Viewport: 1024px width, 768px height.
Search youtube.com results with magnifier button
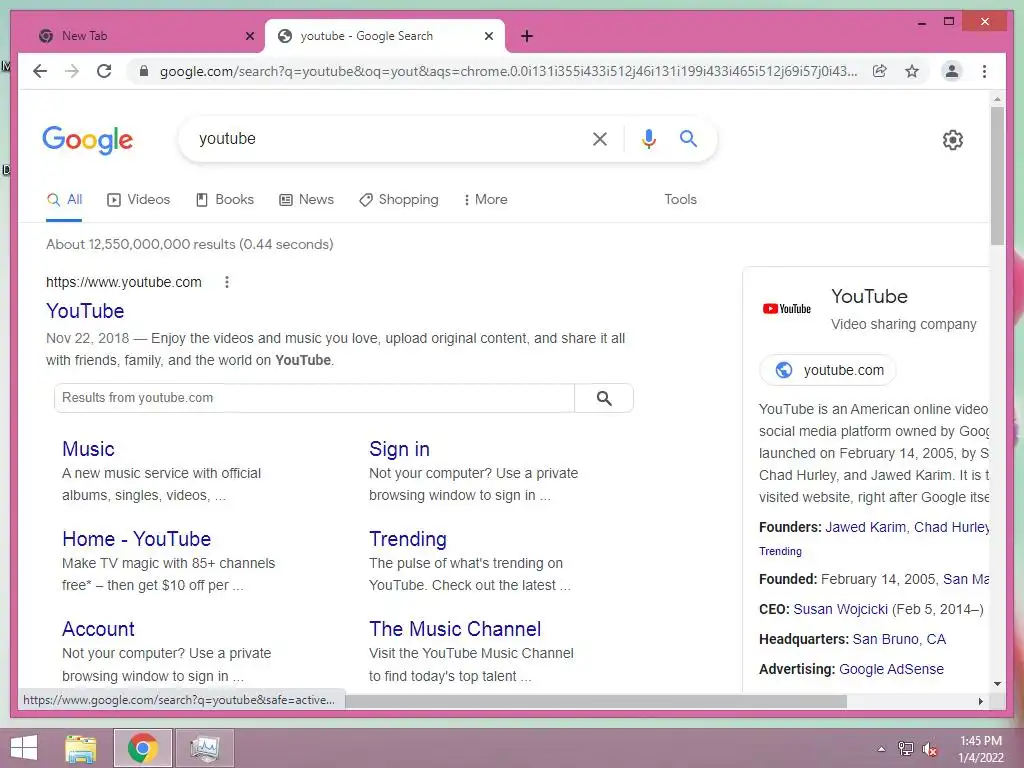604,398
